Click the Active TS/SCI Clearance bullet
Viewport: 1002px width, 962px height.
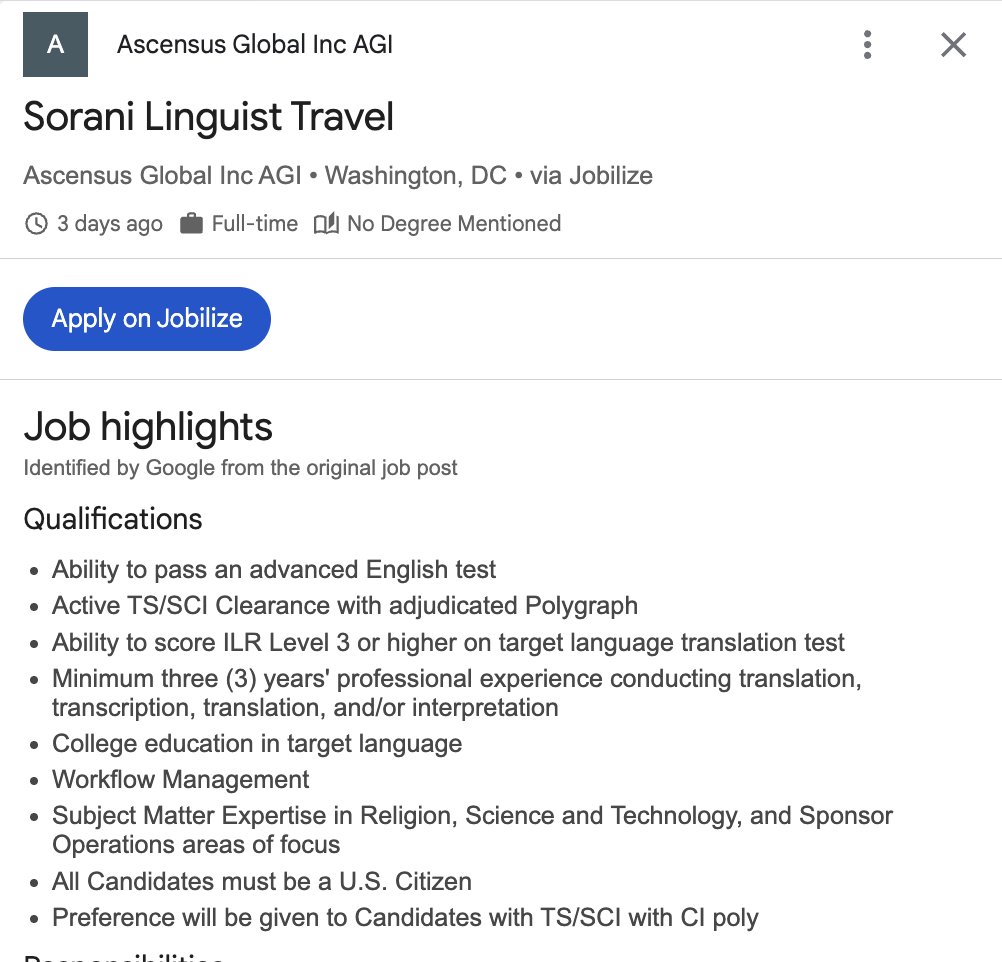tap(344, 606)
